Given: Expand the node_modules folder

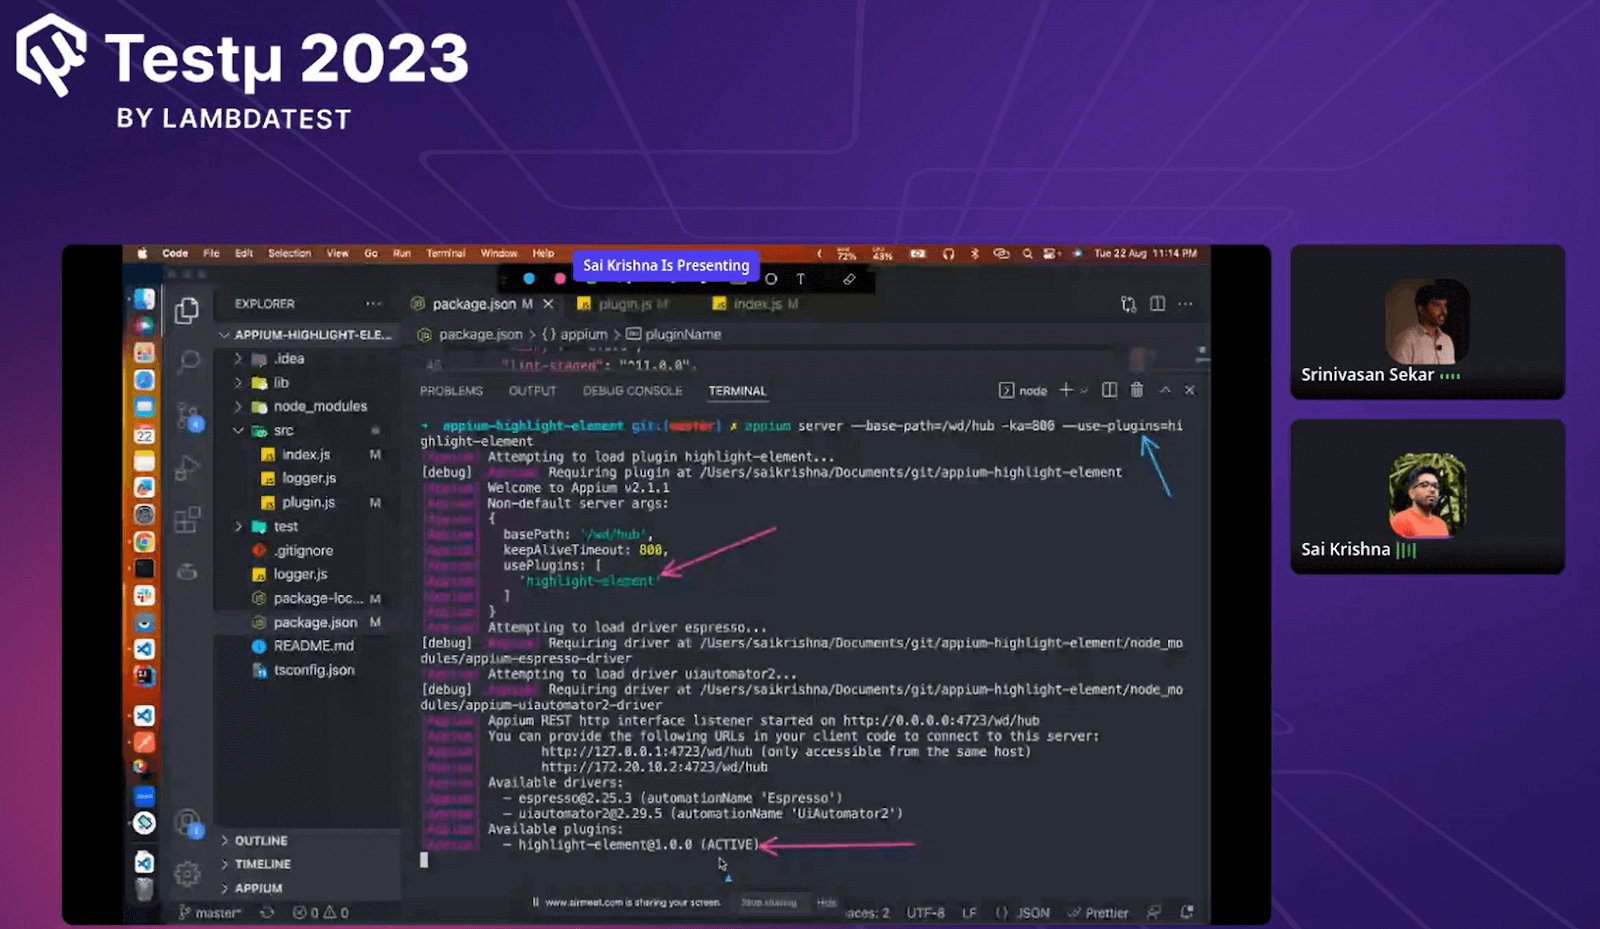Looking at the screenshot, I should pyautogui.click(x=238, y=407).
